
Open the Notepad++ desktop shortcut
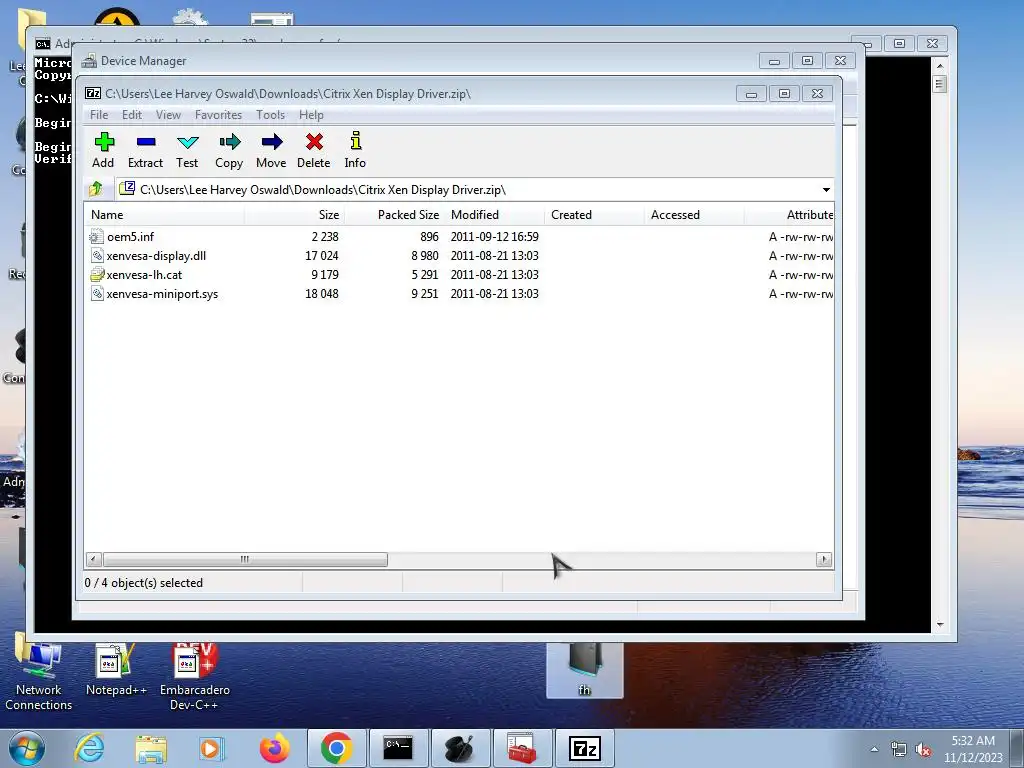click(x=116, y=670)
